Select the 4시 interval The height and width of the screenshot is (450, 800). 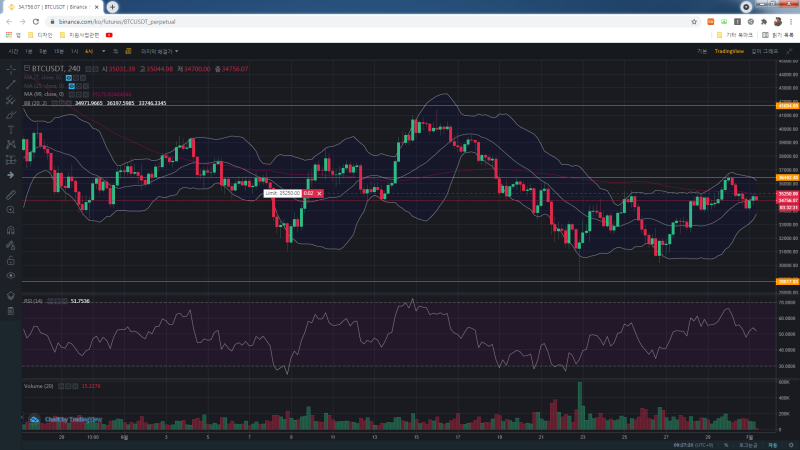tap(89, 51)
